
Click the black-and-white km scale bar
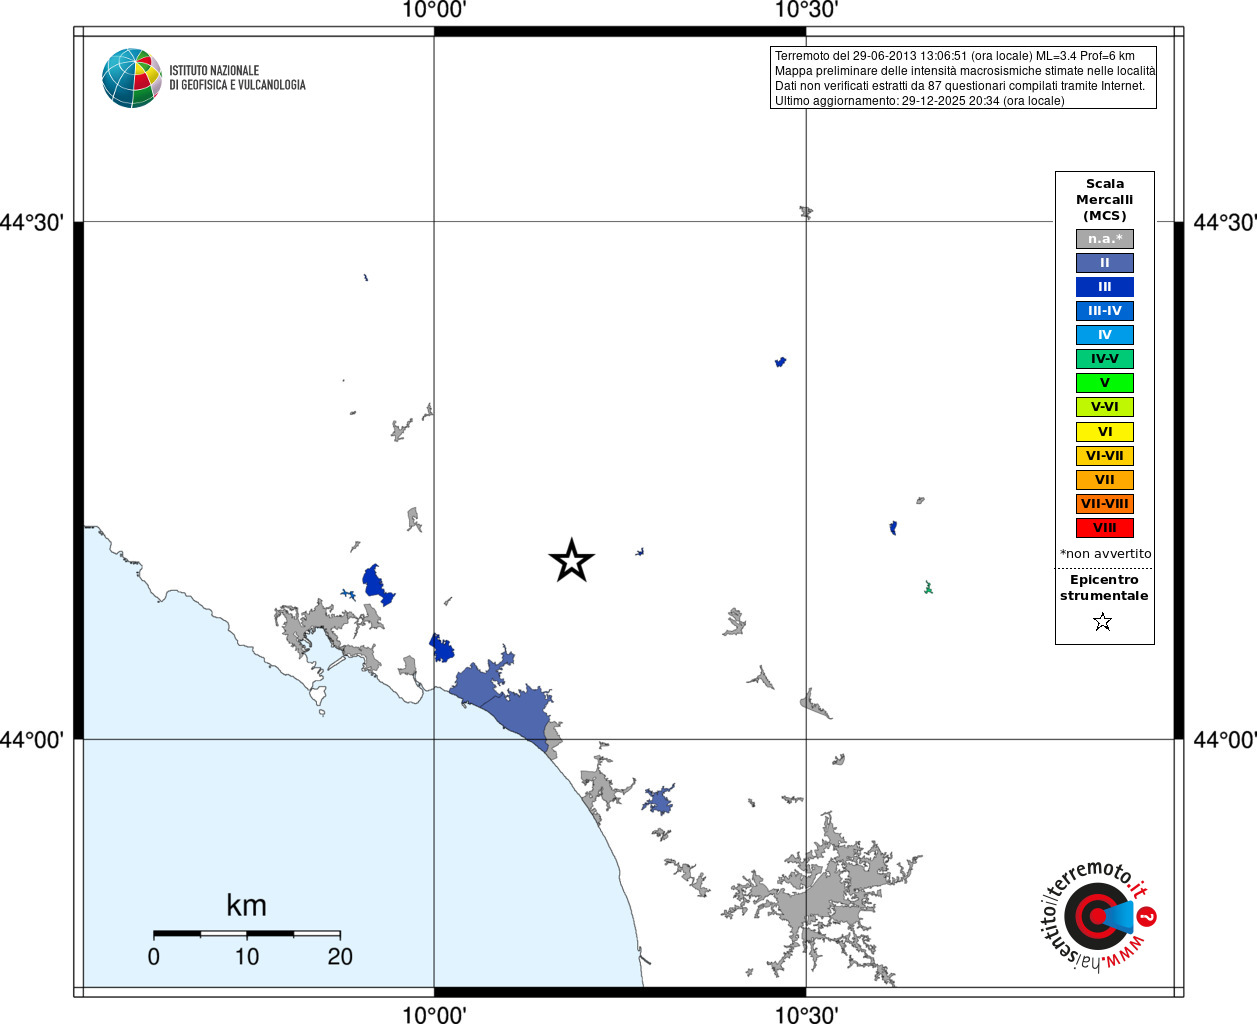(247, 933)
